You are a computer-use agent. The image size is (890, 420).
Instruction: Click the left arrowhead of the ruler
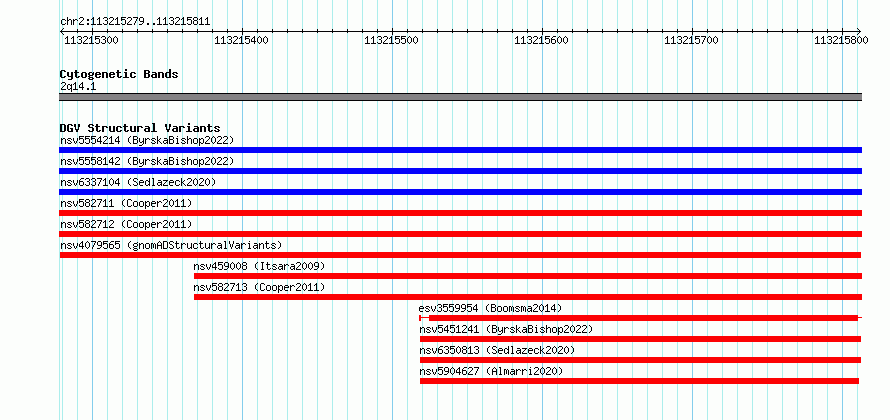[62, 32]
